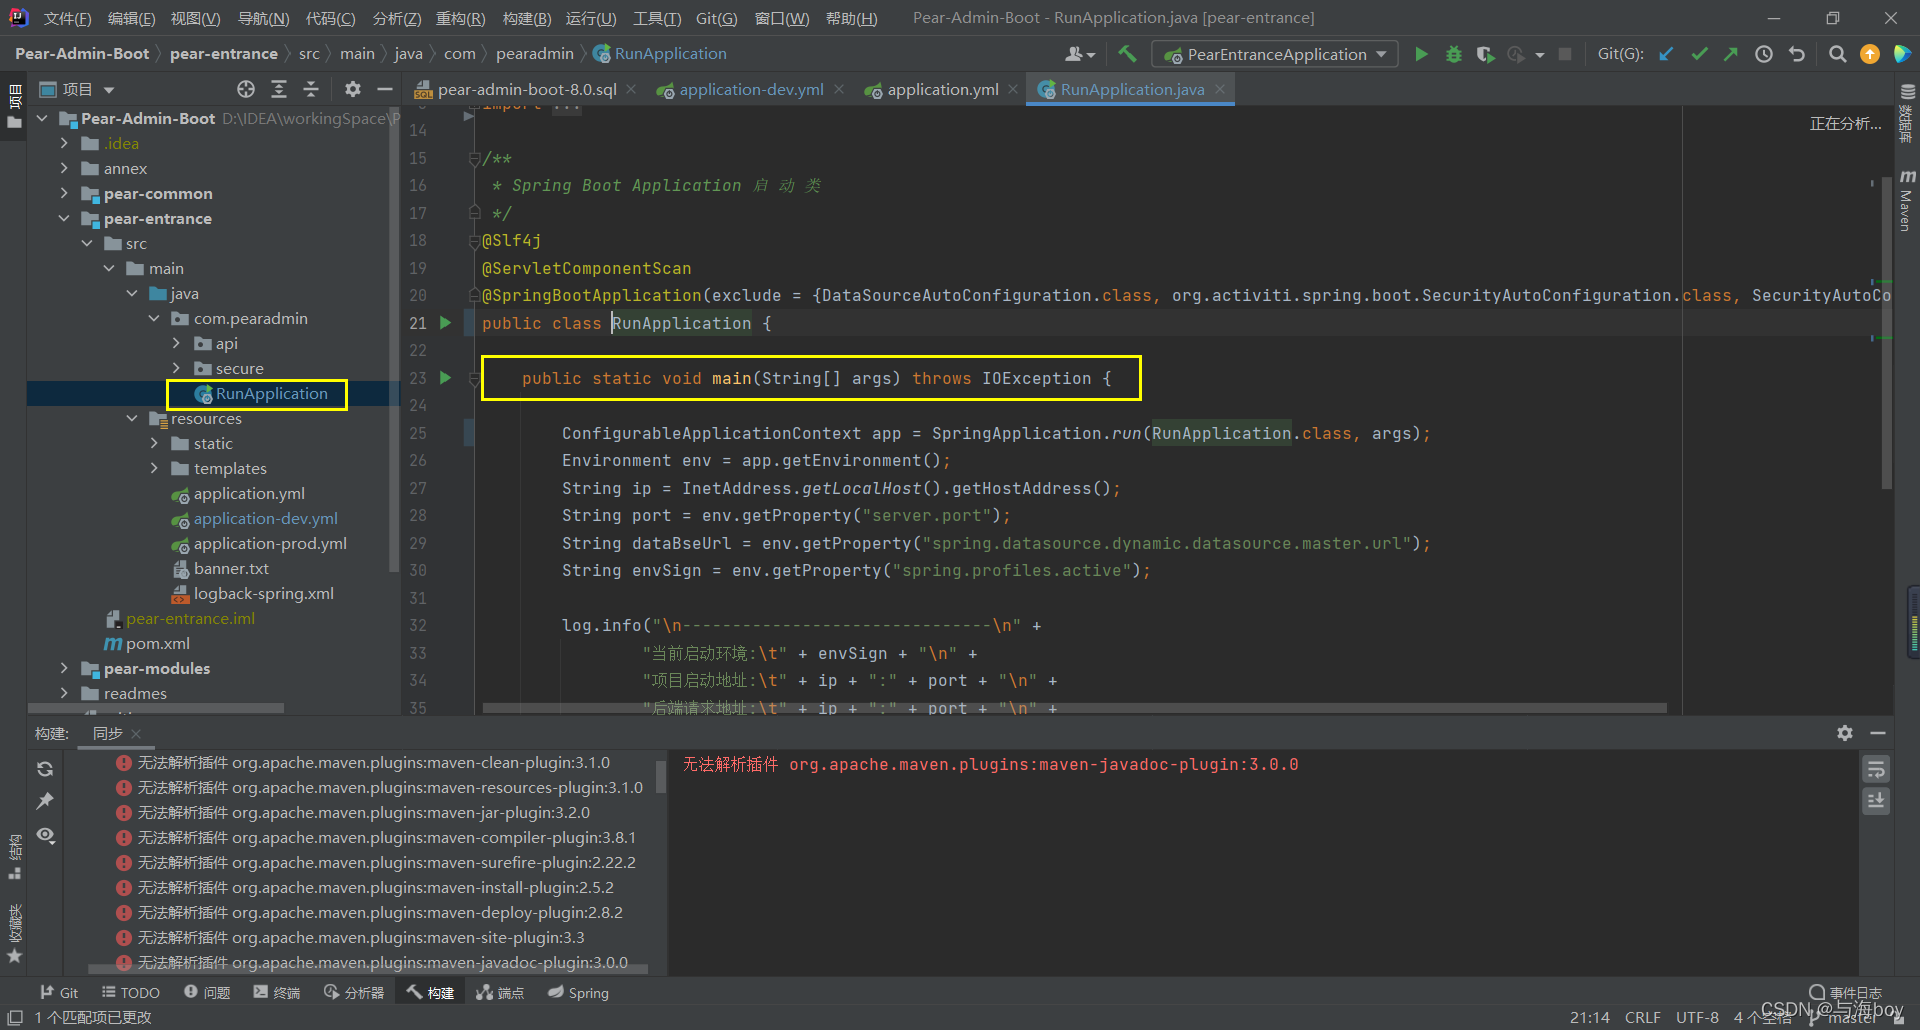This screenshot has height=1030, width=1920.
Task: Open Search Everywhere magnifier icon
Action: tap(1837, 54)
